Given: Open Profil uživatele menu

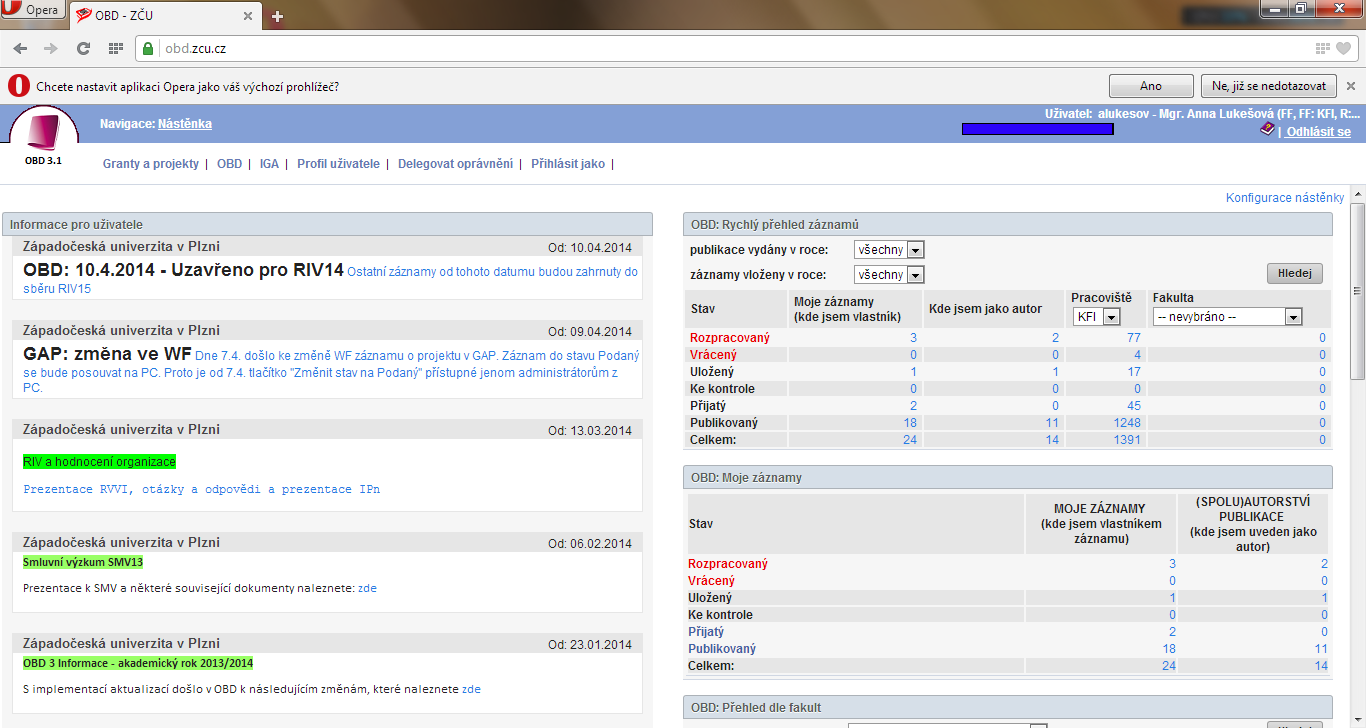Looking at the screenshot, I should pyautogui.click(x=338, y=164).
